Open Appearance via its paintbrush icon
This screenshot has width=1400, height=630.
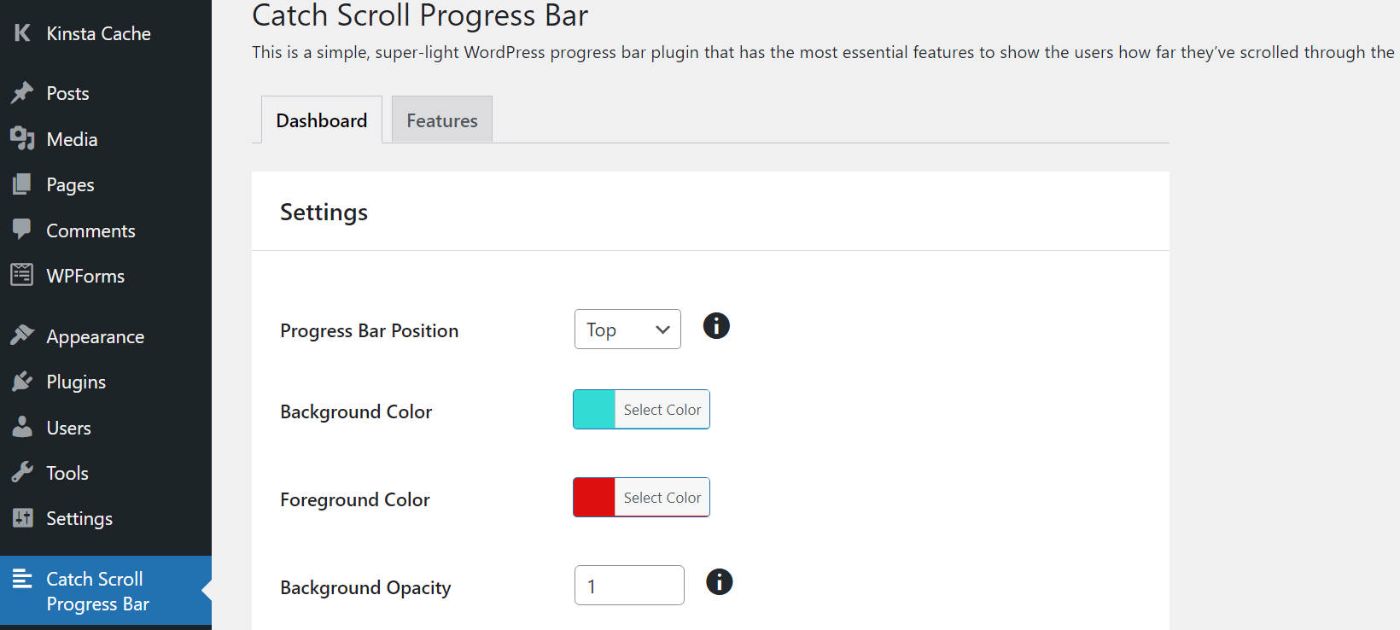[x=25, y=336]
